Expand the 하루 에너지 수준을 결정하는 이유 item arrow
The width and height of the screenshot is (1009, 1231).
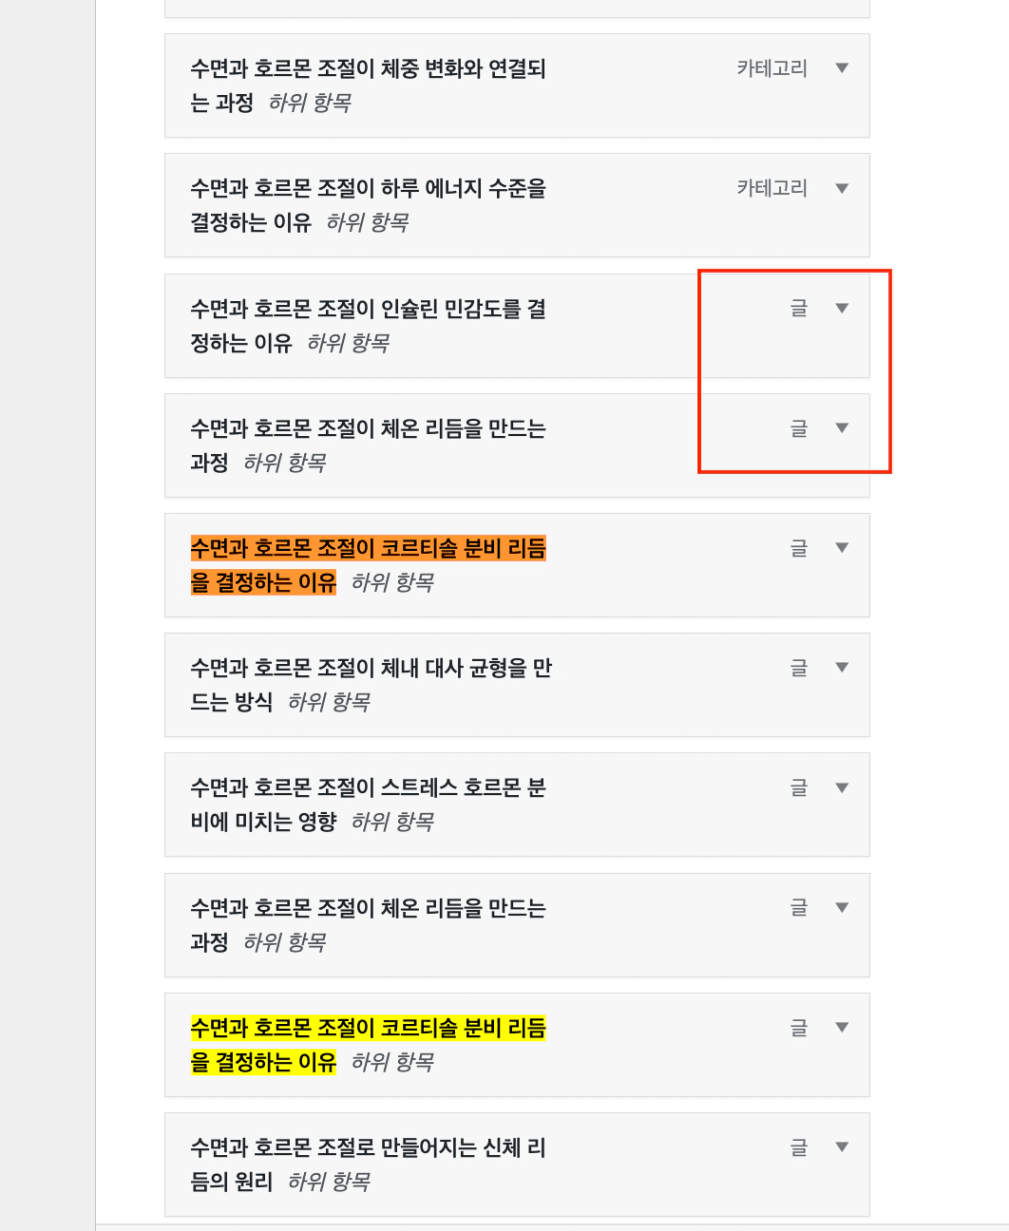[x=842, y=188]
